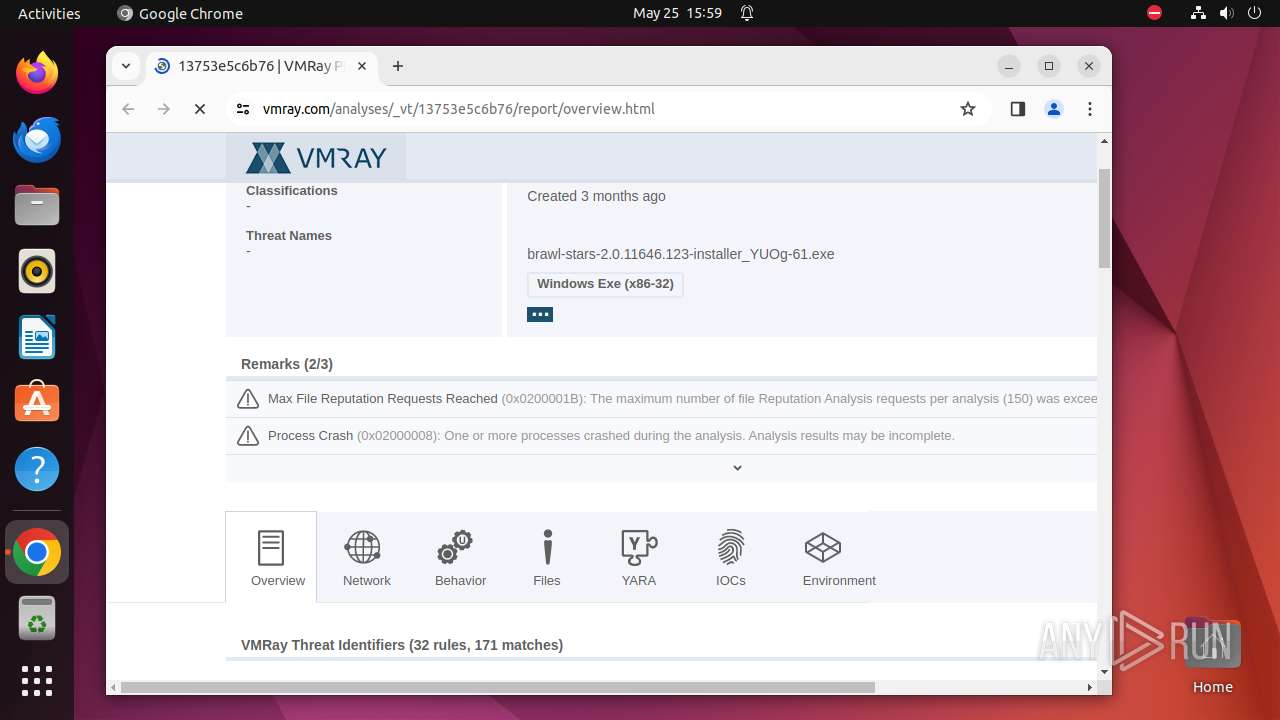Stop loading the page
The height and width of the screenshot is (720, 1280).
200,109
